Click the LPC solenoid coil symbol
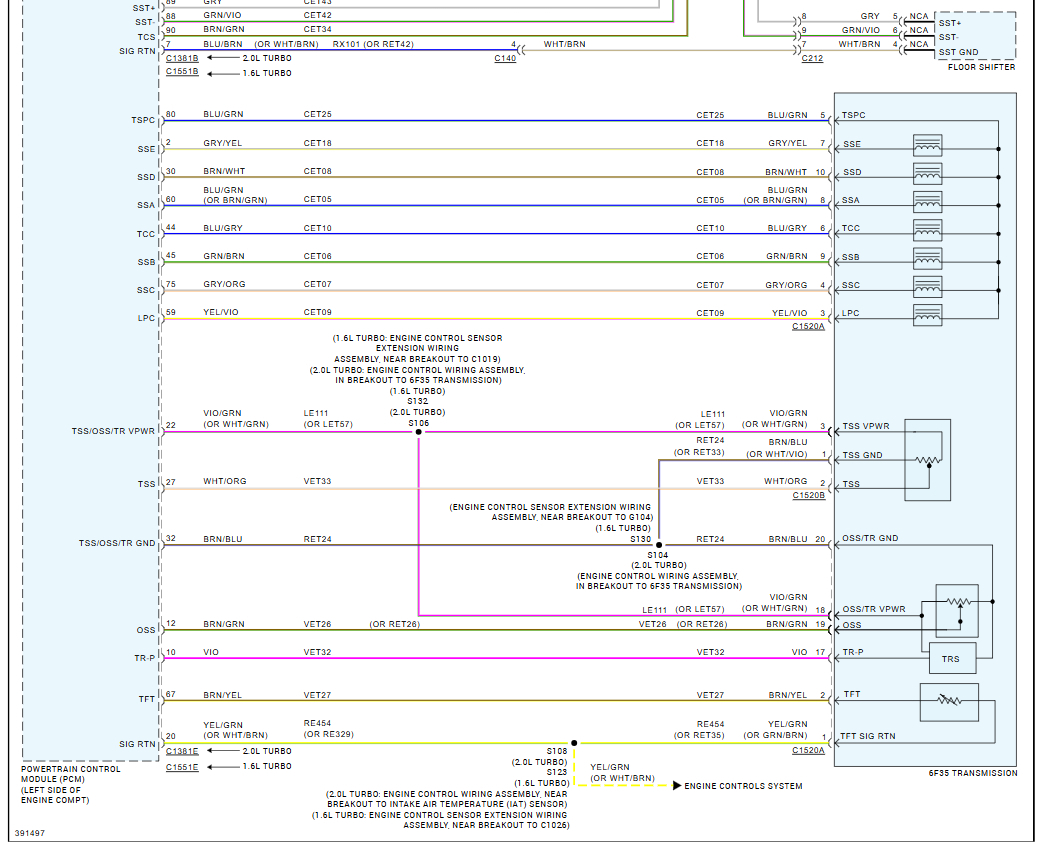 pyautogui.click(x=927, y=314)
